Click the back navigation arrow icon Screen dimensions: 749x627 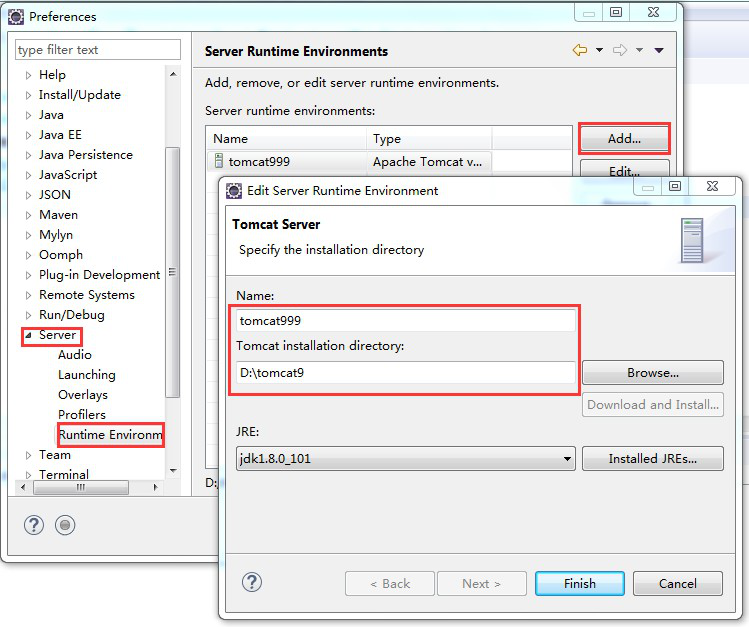coord(580,51)
